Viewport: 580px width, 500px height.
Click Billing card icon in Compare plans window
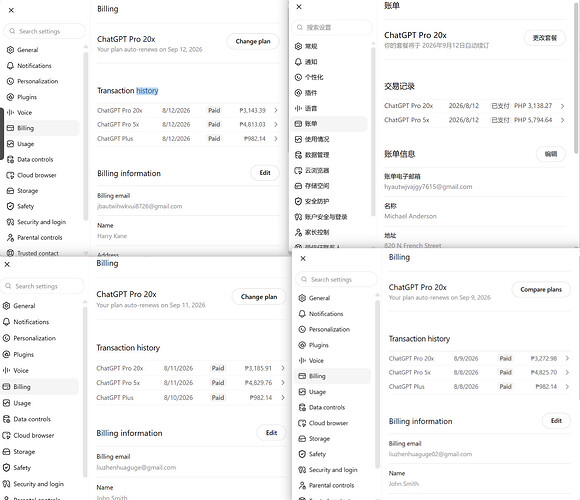tap(302, 376)
